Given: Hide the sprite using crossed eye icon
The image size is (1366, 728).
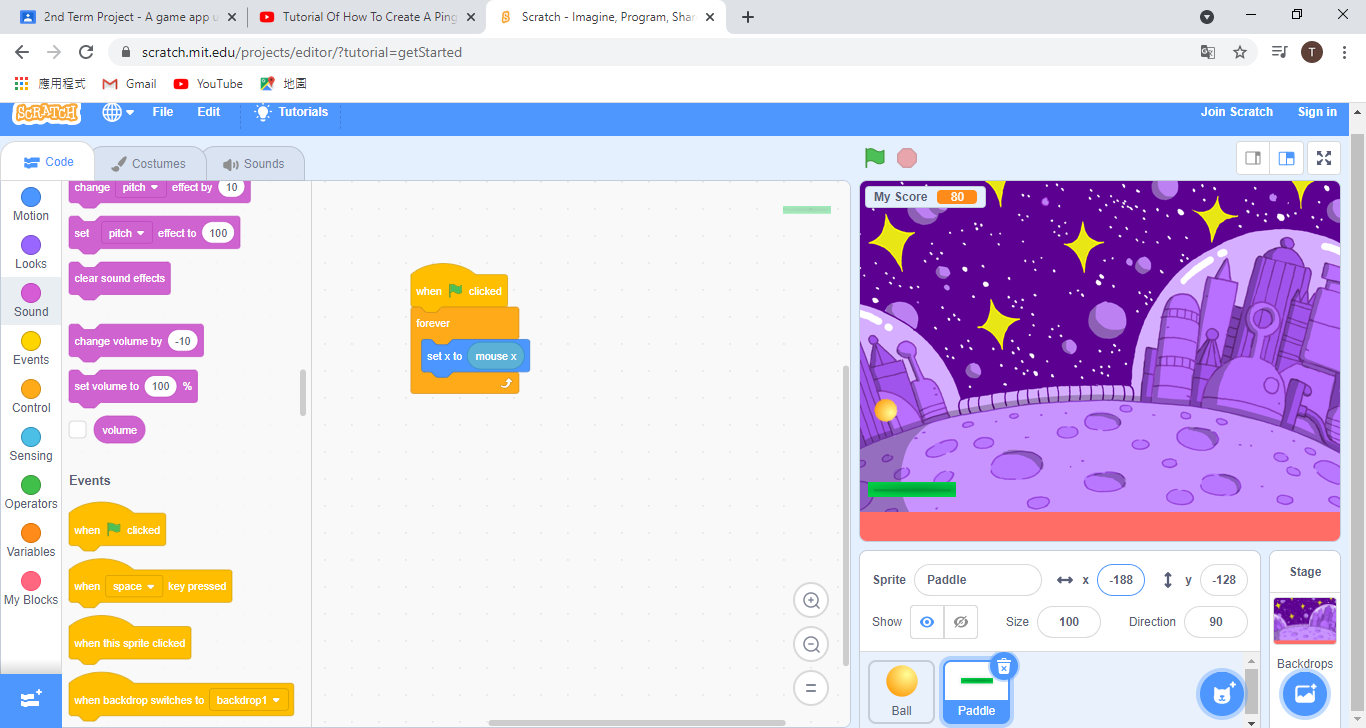Looking at the screenshot, I should tap(961, 622).
